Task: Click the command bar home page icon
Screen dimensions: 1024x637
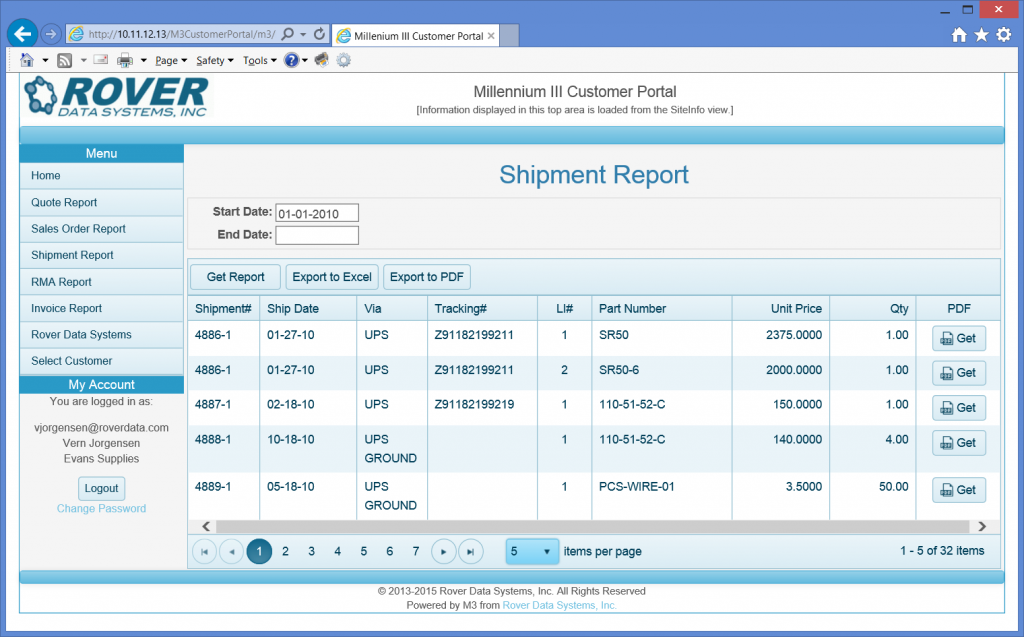Action: tap(27, 60)
